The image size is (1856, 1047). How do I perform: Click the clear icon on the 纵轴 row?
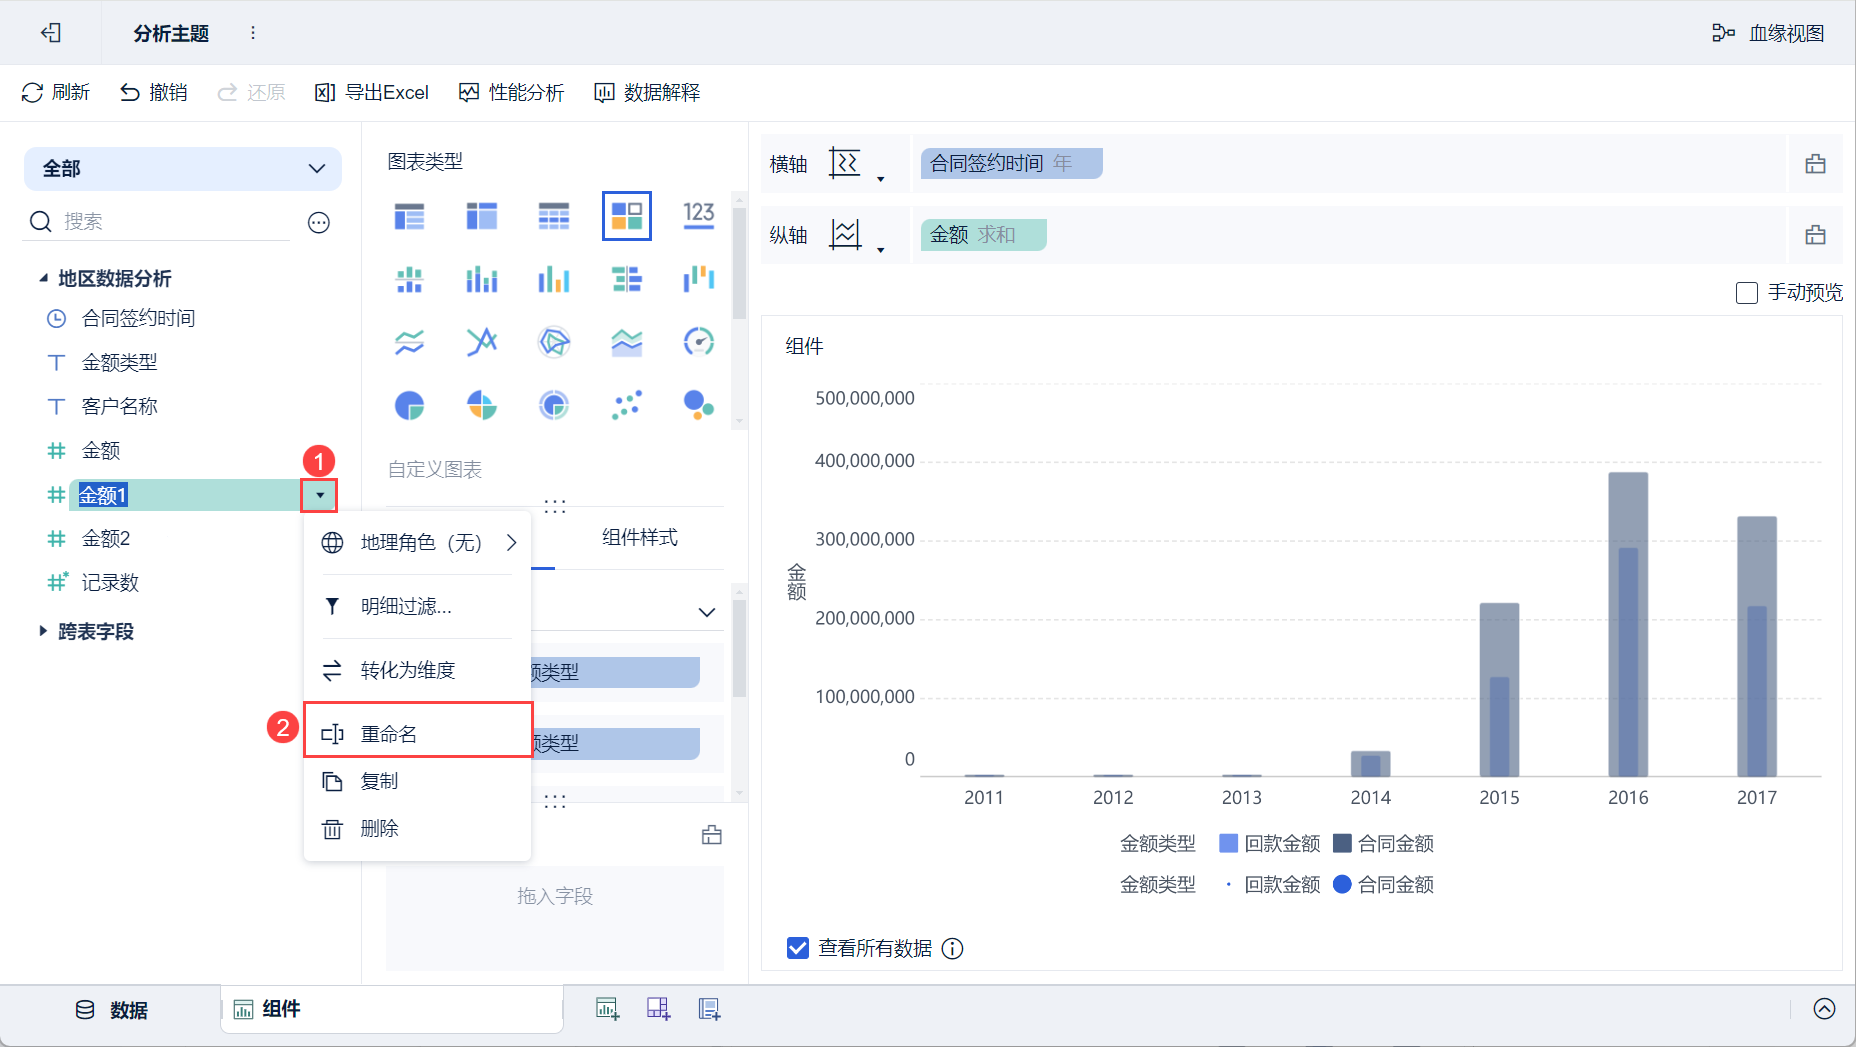click(x=1816, y=235)
